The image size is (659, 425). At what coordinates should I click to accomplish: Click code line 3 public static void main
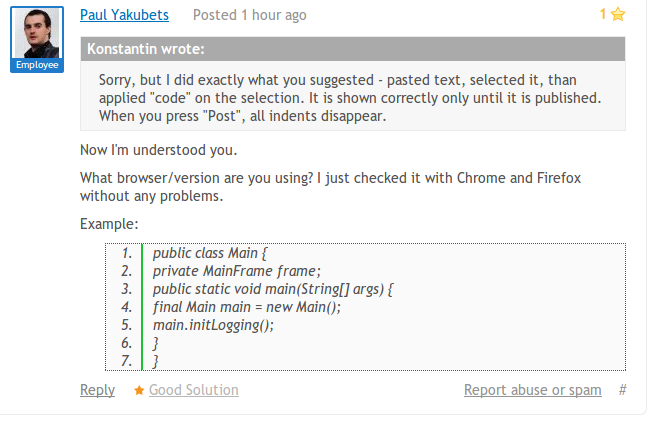click(x=273, y=289)
